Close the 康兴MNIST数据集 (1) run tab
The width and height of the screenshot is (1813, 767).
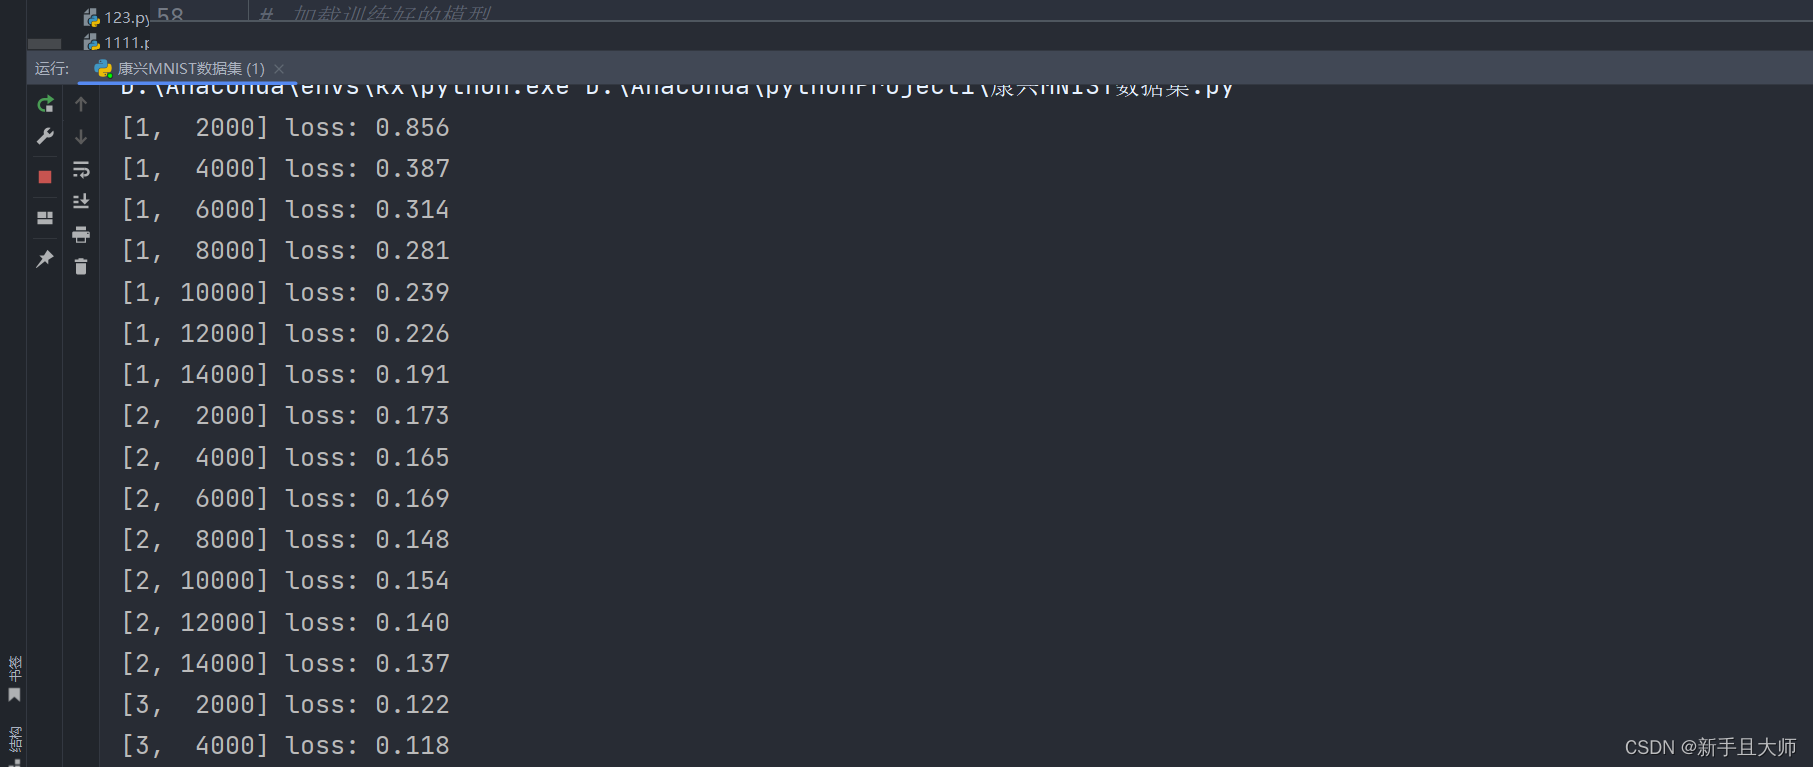(279, 69)
